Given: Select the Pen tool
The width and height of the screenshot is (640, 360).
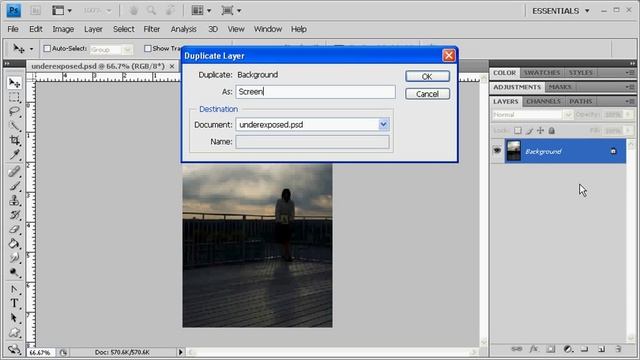Looking at the screenshot, I should [14, 289].
